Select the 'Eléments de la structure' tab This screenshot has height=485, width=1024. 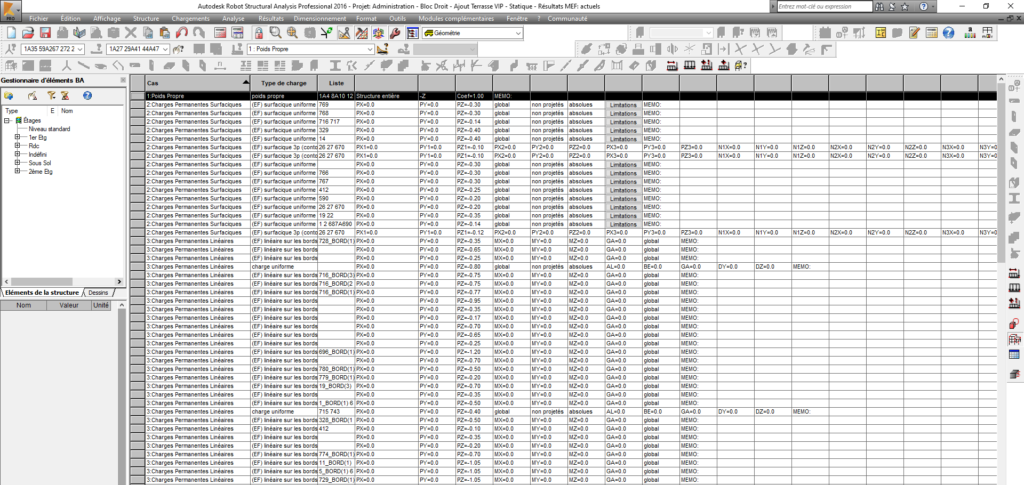pyautogui.click(x=42, y=292)
